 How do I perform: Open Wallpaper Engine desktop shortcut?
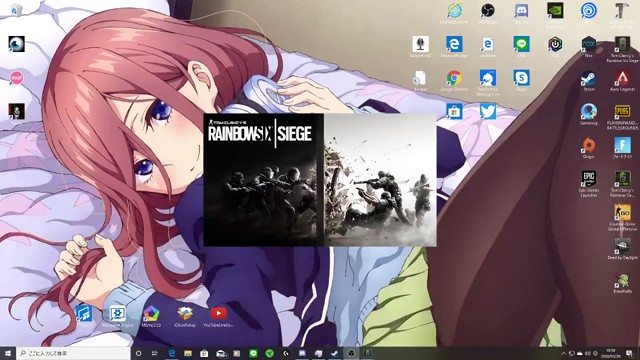118,313
